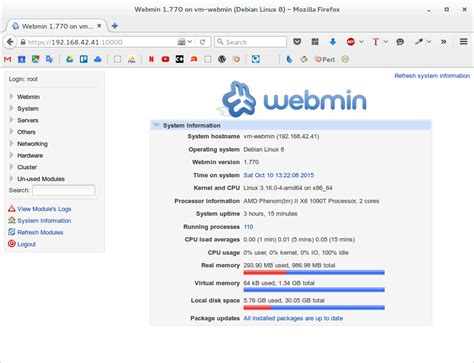Close the Webmin 1.770 tab
This screenshot has height=363, width=474.
(99, 26)
